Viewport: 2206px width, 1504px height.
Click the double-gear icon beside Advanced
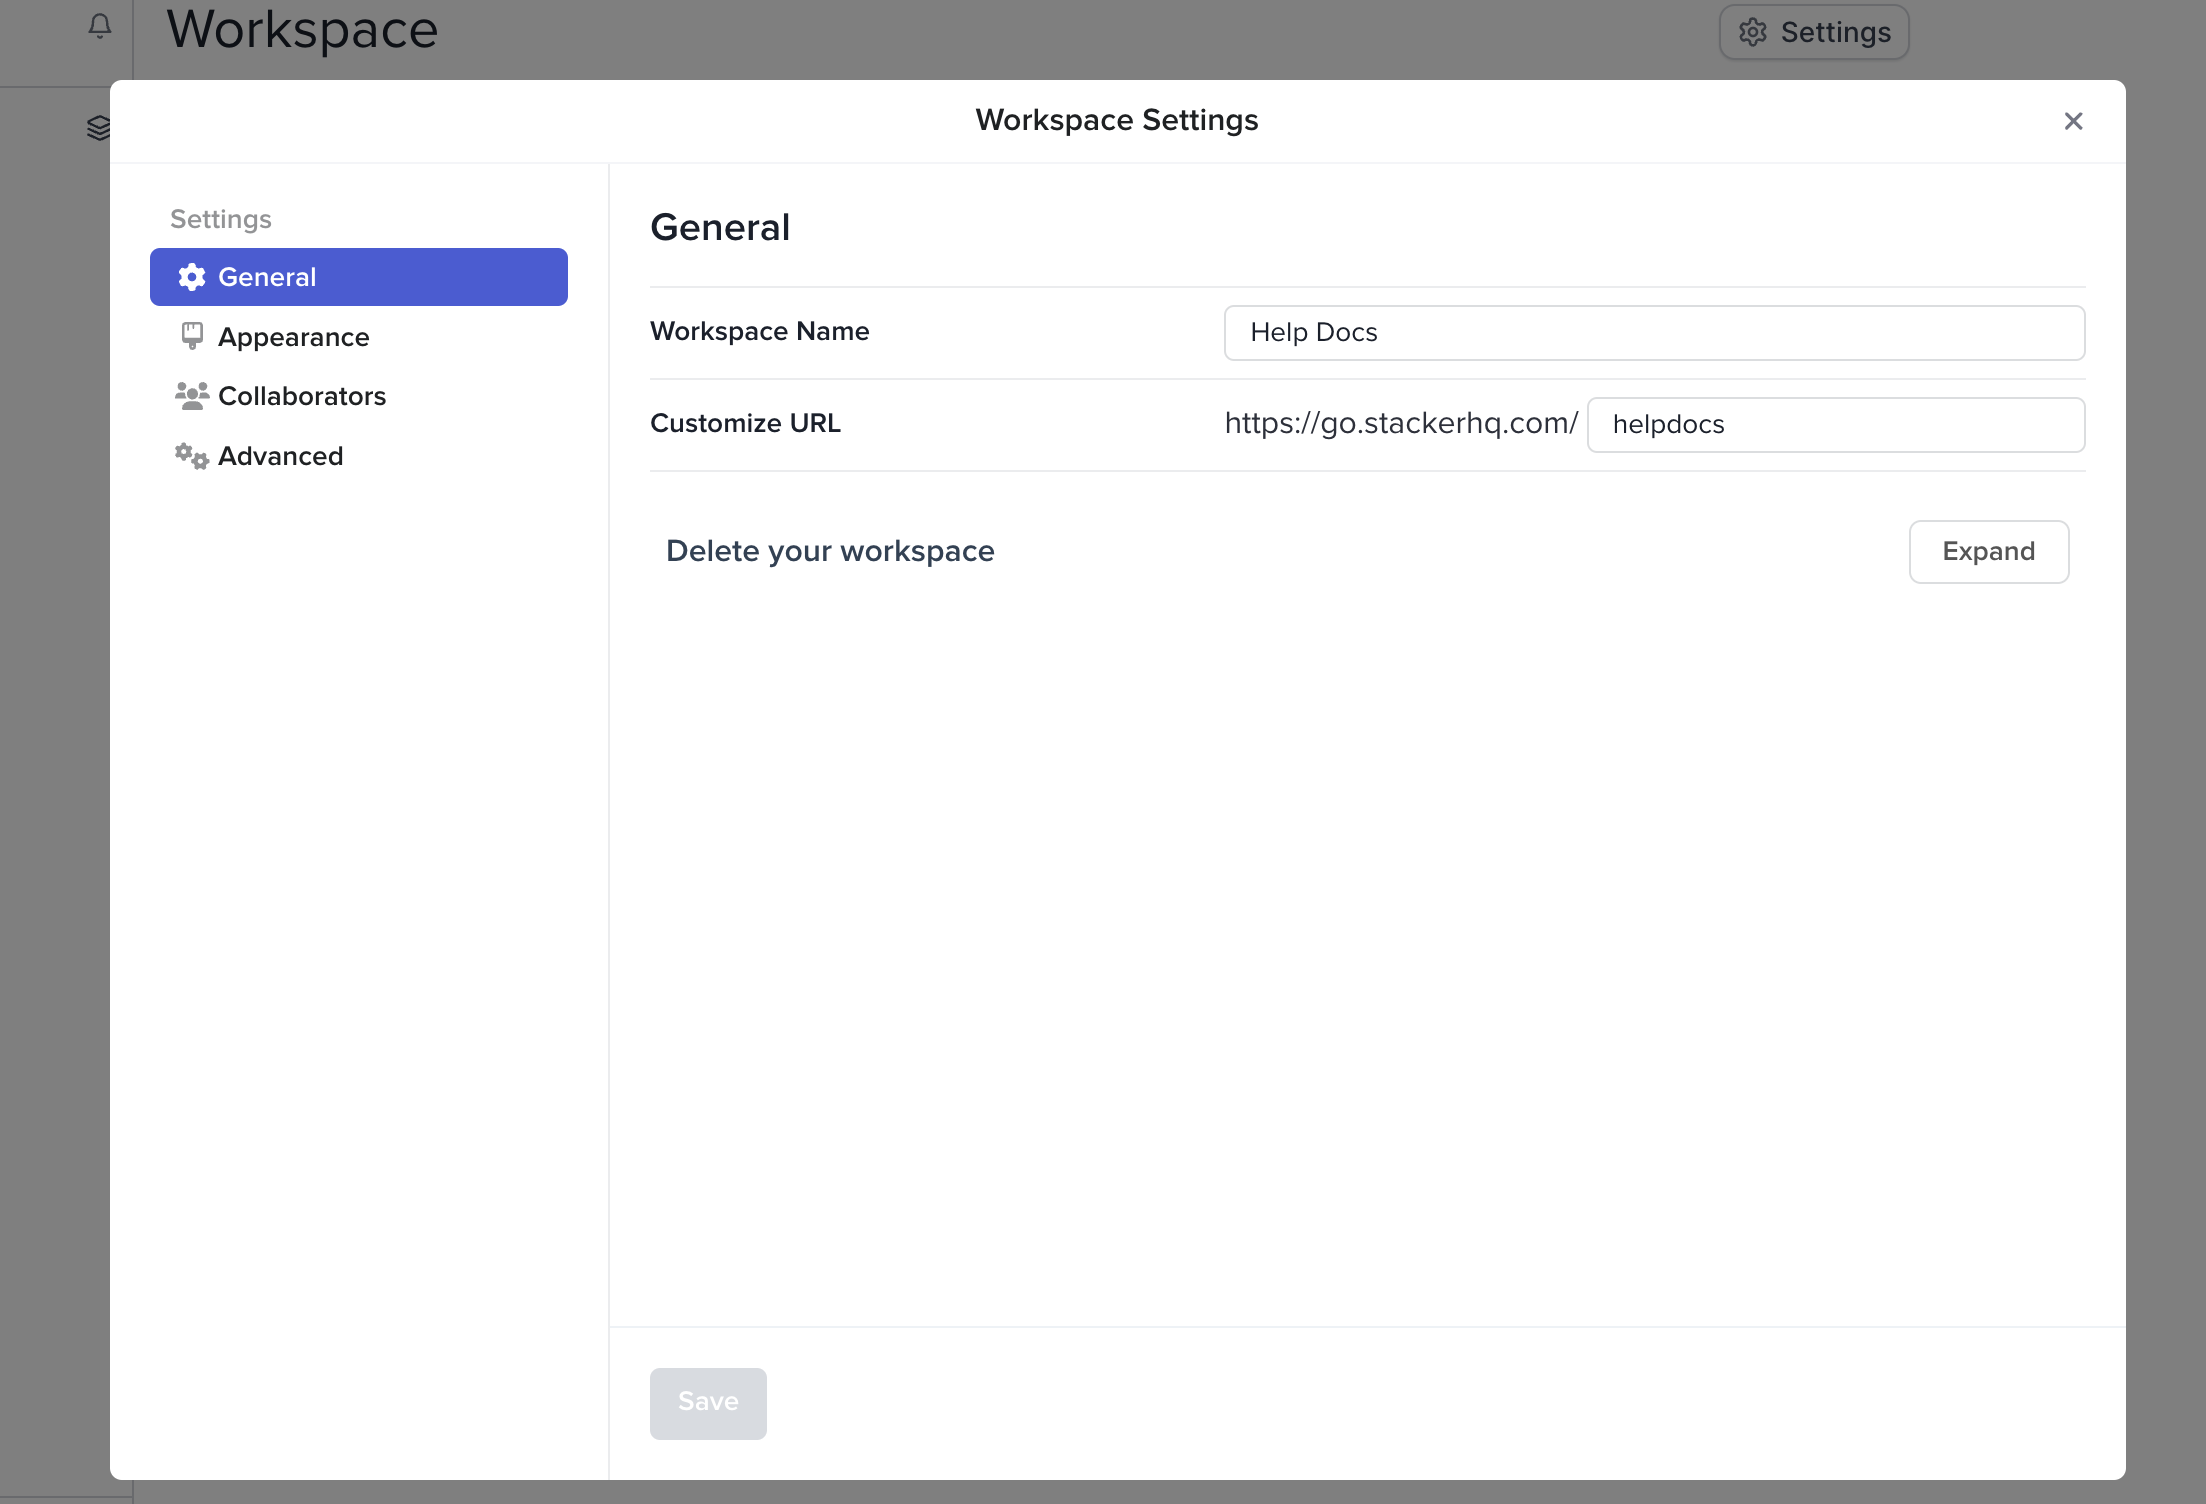coord(192,456)
